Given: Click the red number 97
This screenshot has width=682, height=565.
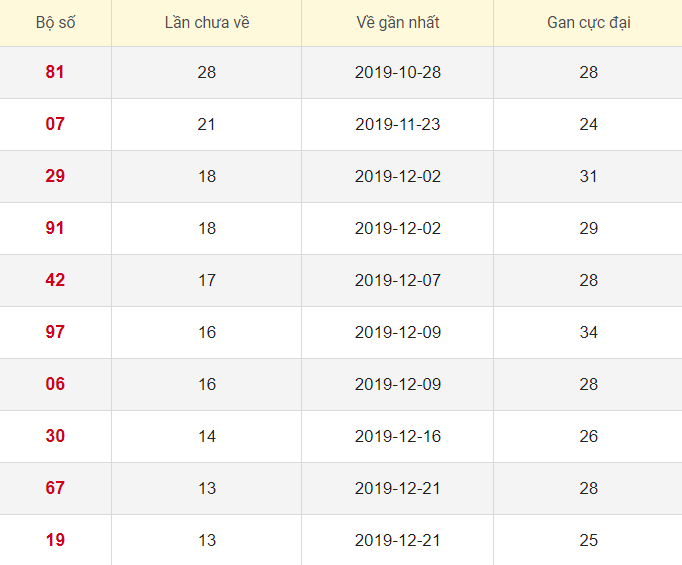Looking at the screenshot, I should tap(55, 332).
